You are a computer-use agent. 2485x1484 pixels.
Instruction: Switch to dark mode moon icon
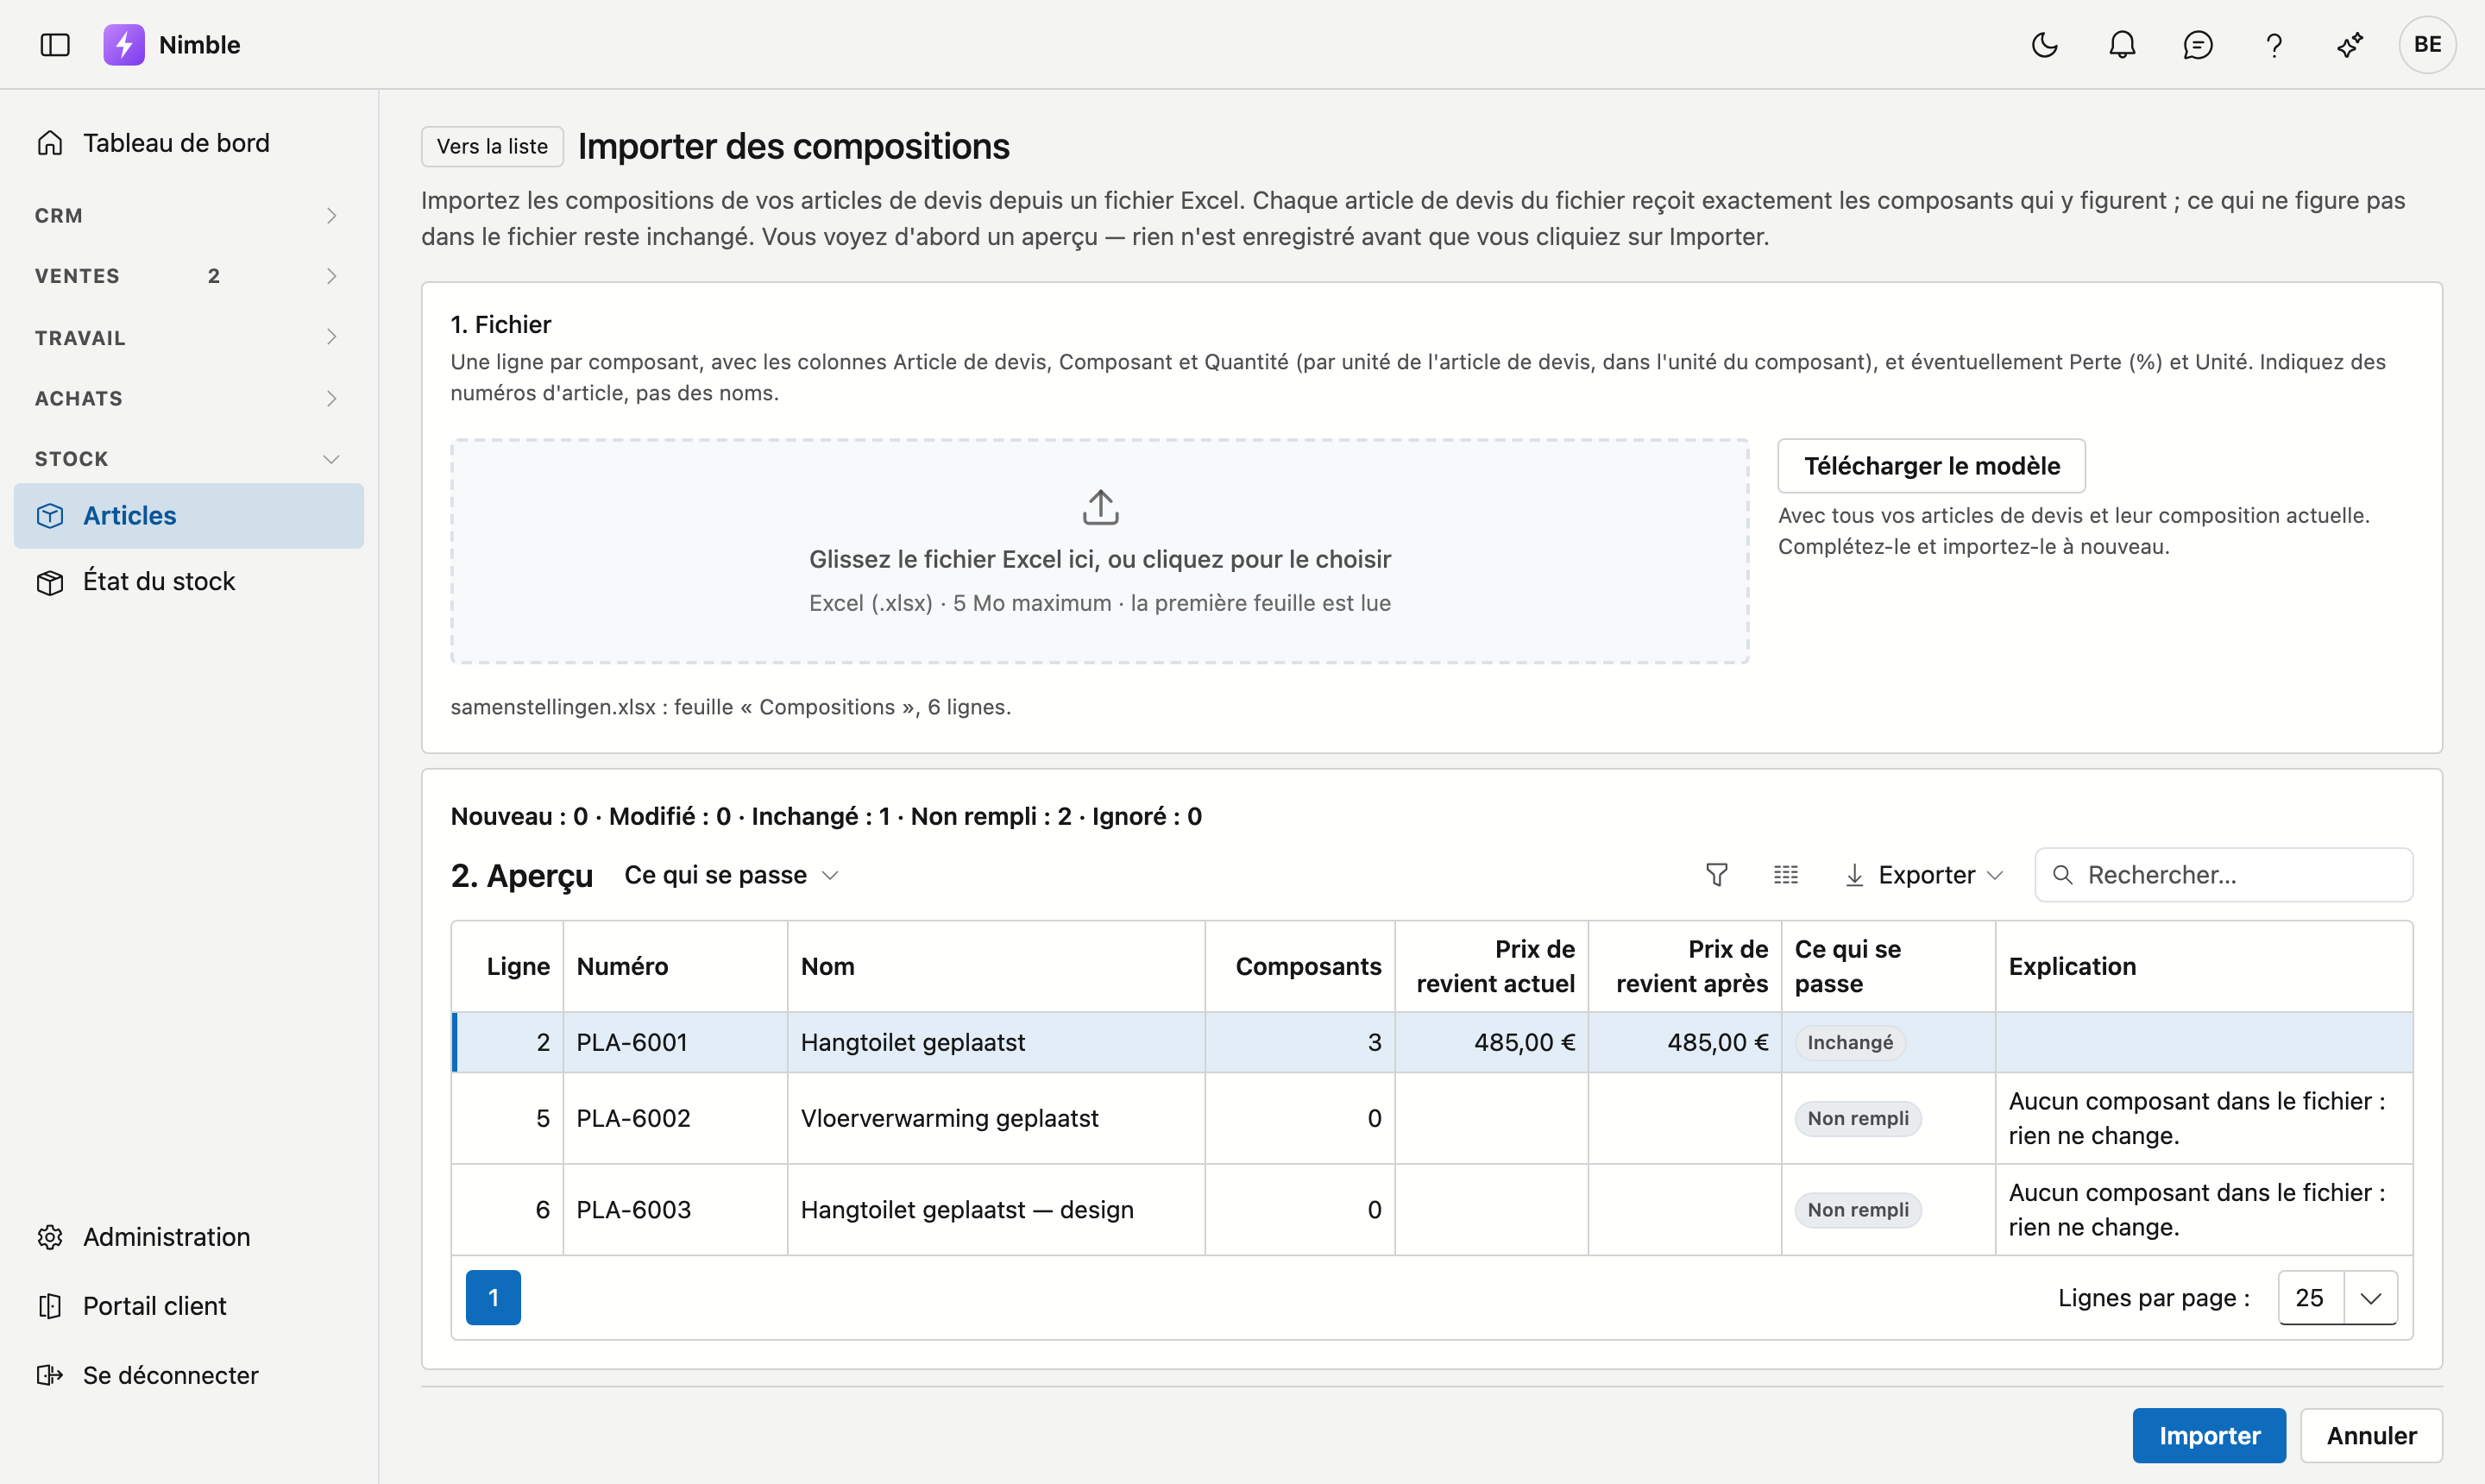pos(2045,45)
